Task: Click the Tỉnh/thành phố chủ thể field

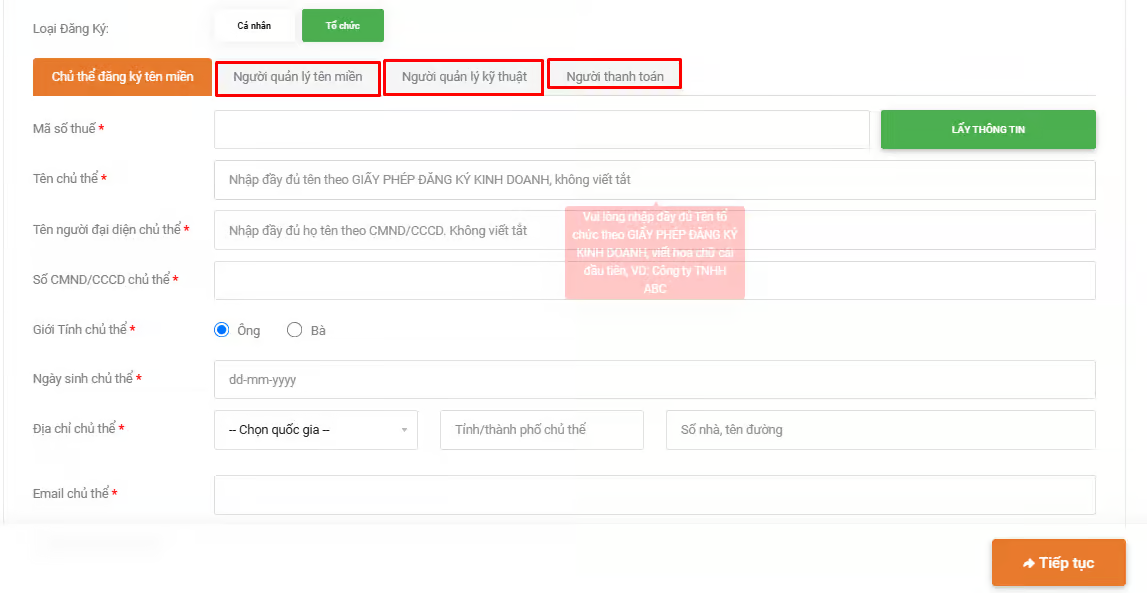Action: pos(541,429)
